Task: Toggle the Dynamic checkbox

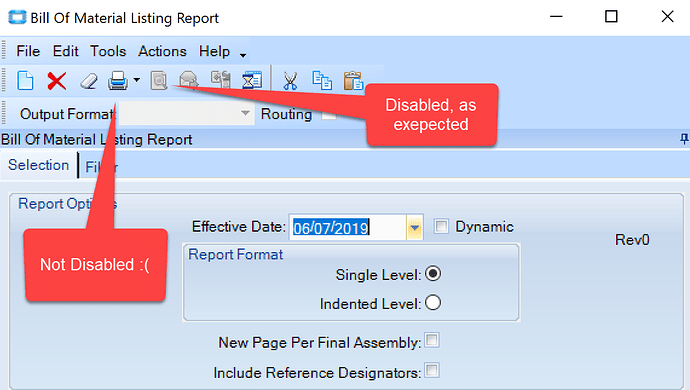Action: coord(441,226)
